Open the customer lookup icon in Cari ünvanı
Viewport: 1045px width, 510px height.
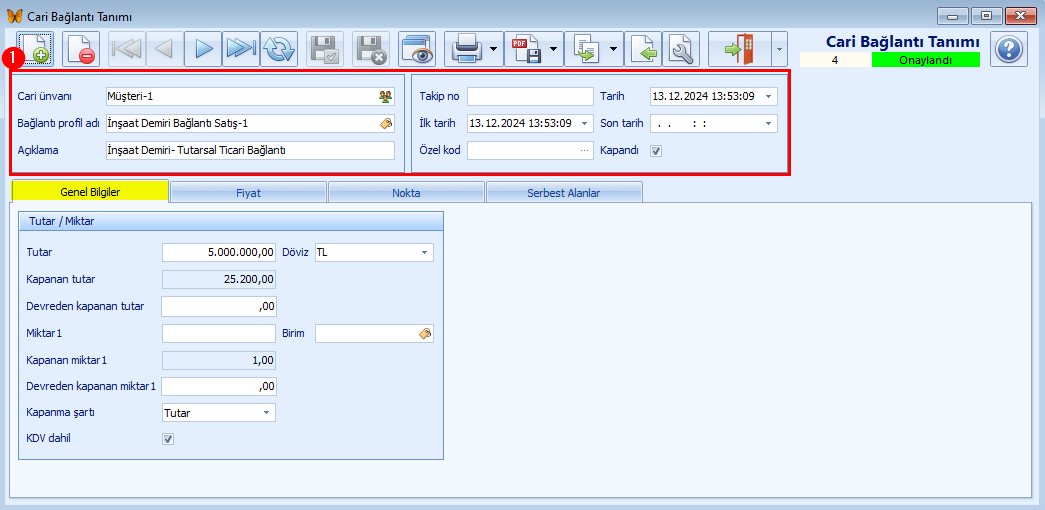(x=385, y=97)
